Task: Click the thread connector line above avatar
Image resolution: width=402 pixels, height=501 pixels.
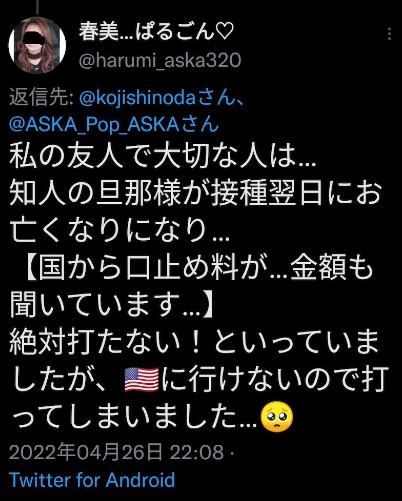Action: coord(37,7)
